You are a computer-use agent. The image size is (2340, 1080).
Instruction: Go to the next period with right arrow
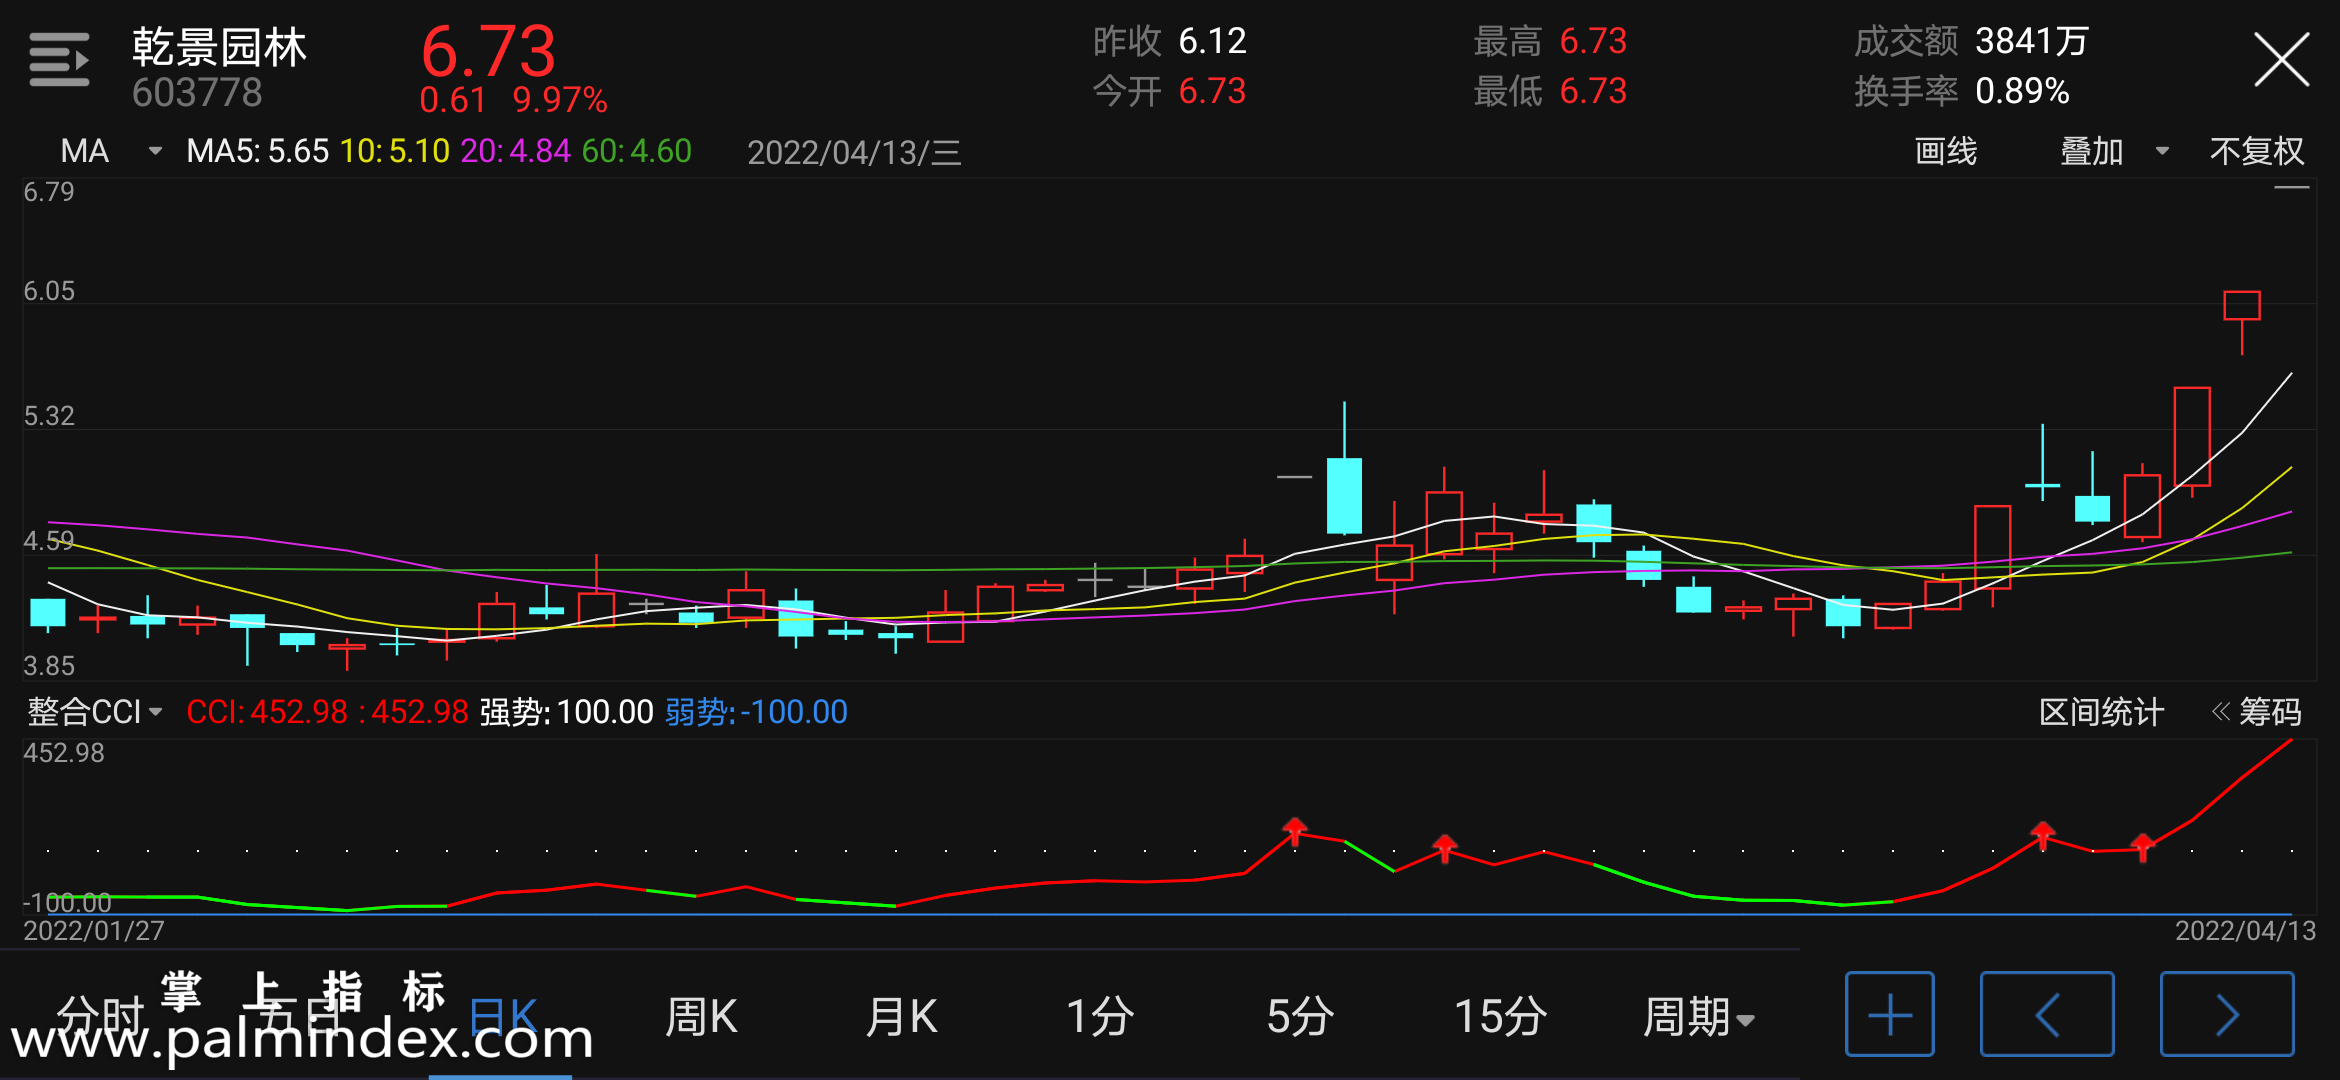[2227, 1014]
